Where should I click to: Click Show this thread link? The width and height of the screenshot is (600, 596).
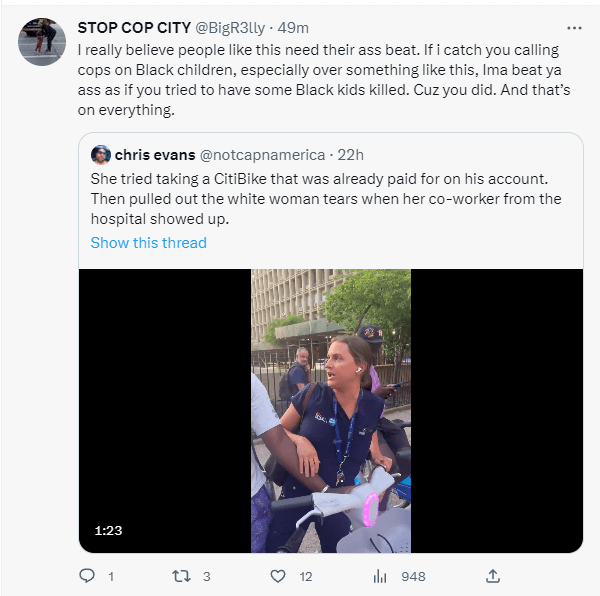(x=148, y=243)
